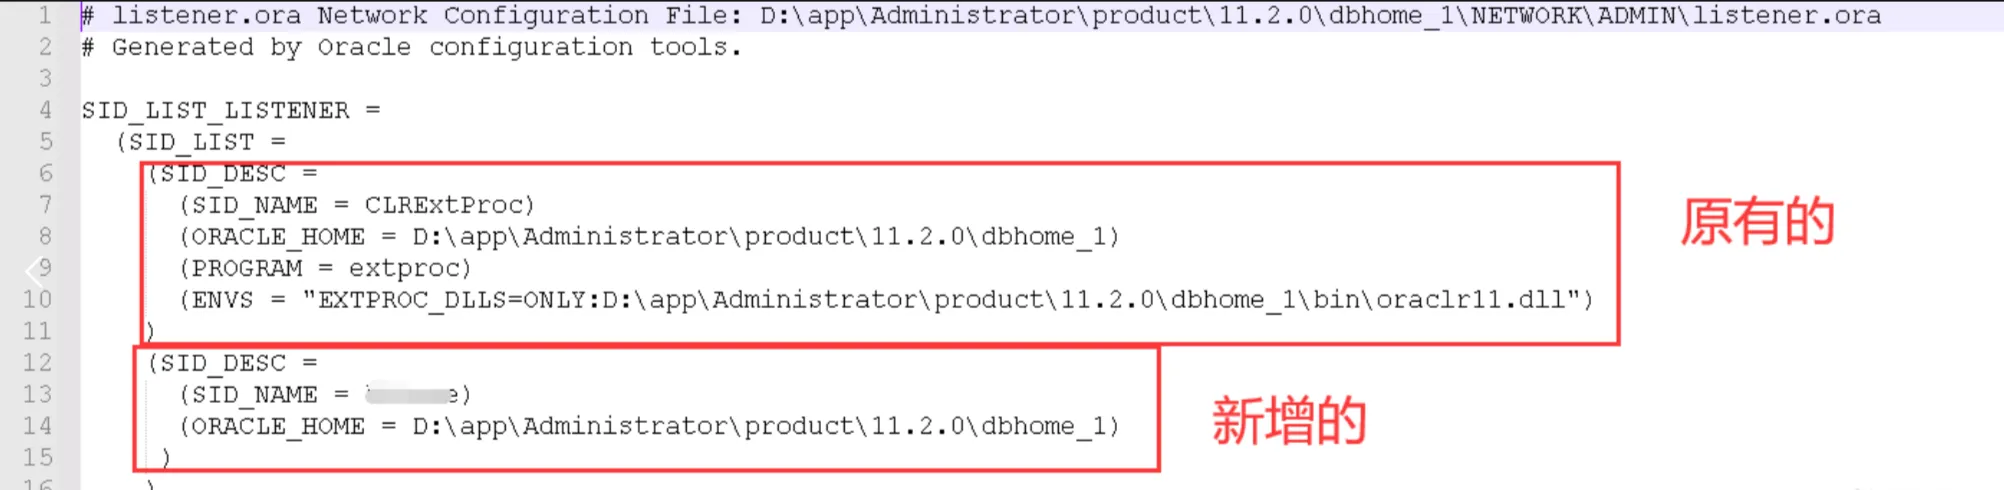Click the left arrow near line 9
2004x490 pixels.
click(x=34, y=269)
